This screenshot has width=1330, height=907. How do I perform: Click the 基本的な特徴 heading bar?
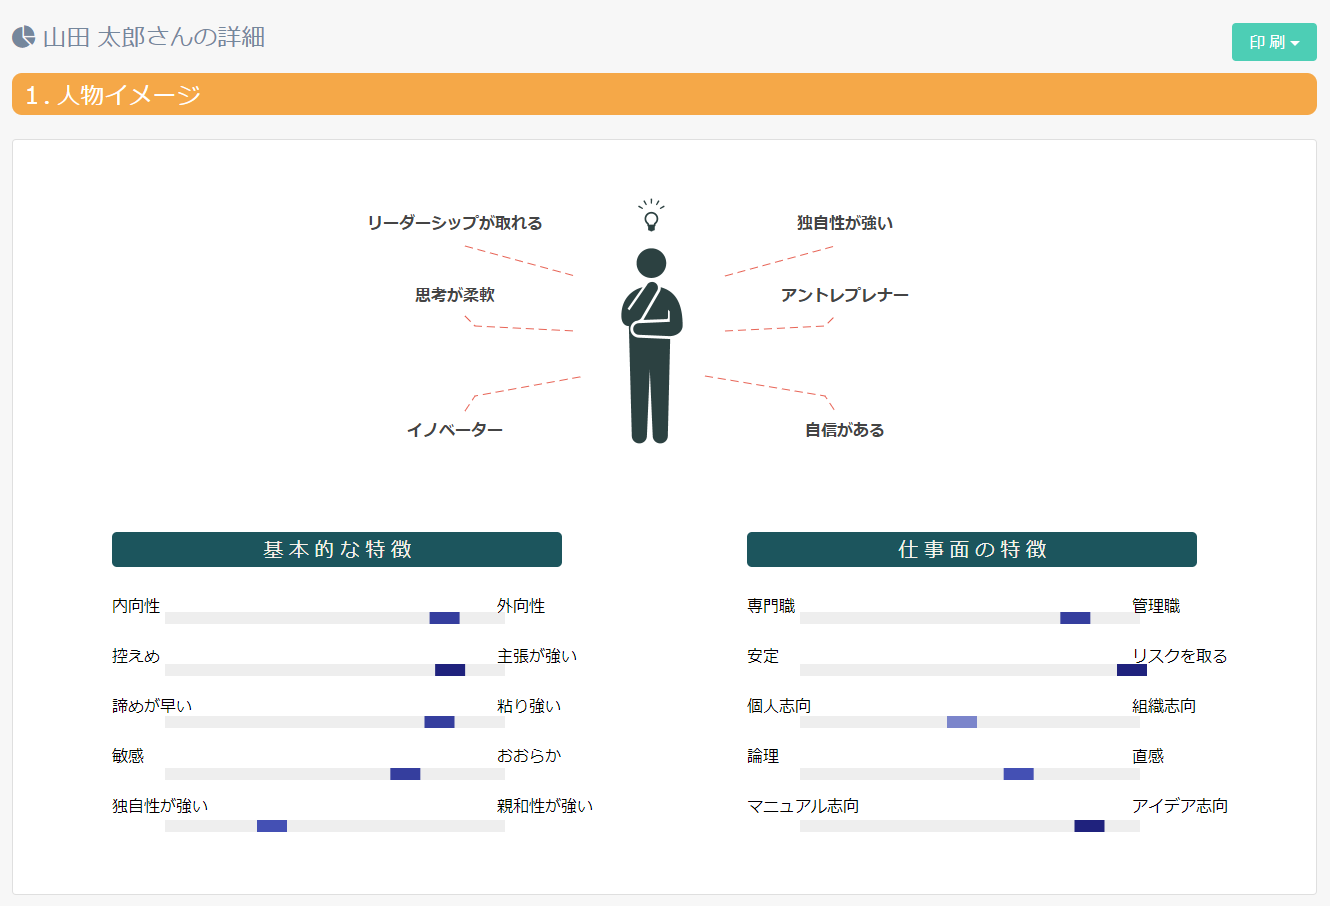[337, 549]
